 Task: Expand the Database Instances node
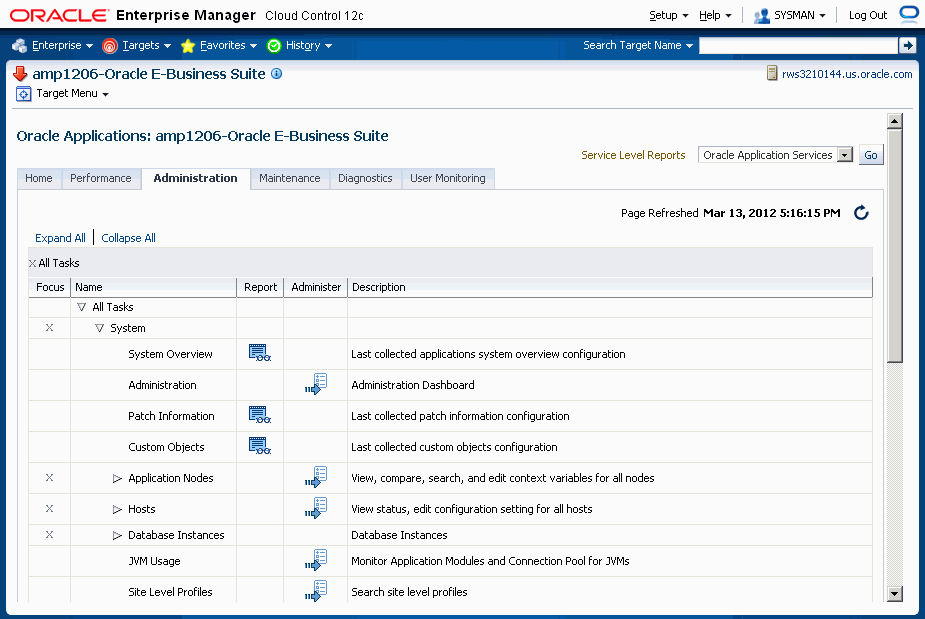click(117, 535)
